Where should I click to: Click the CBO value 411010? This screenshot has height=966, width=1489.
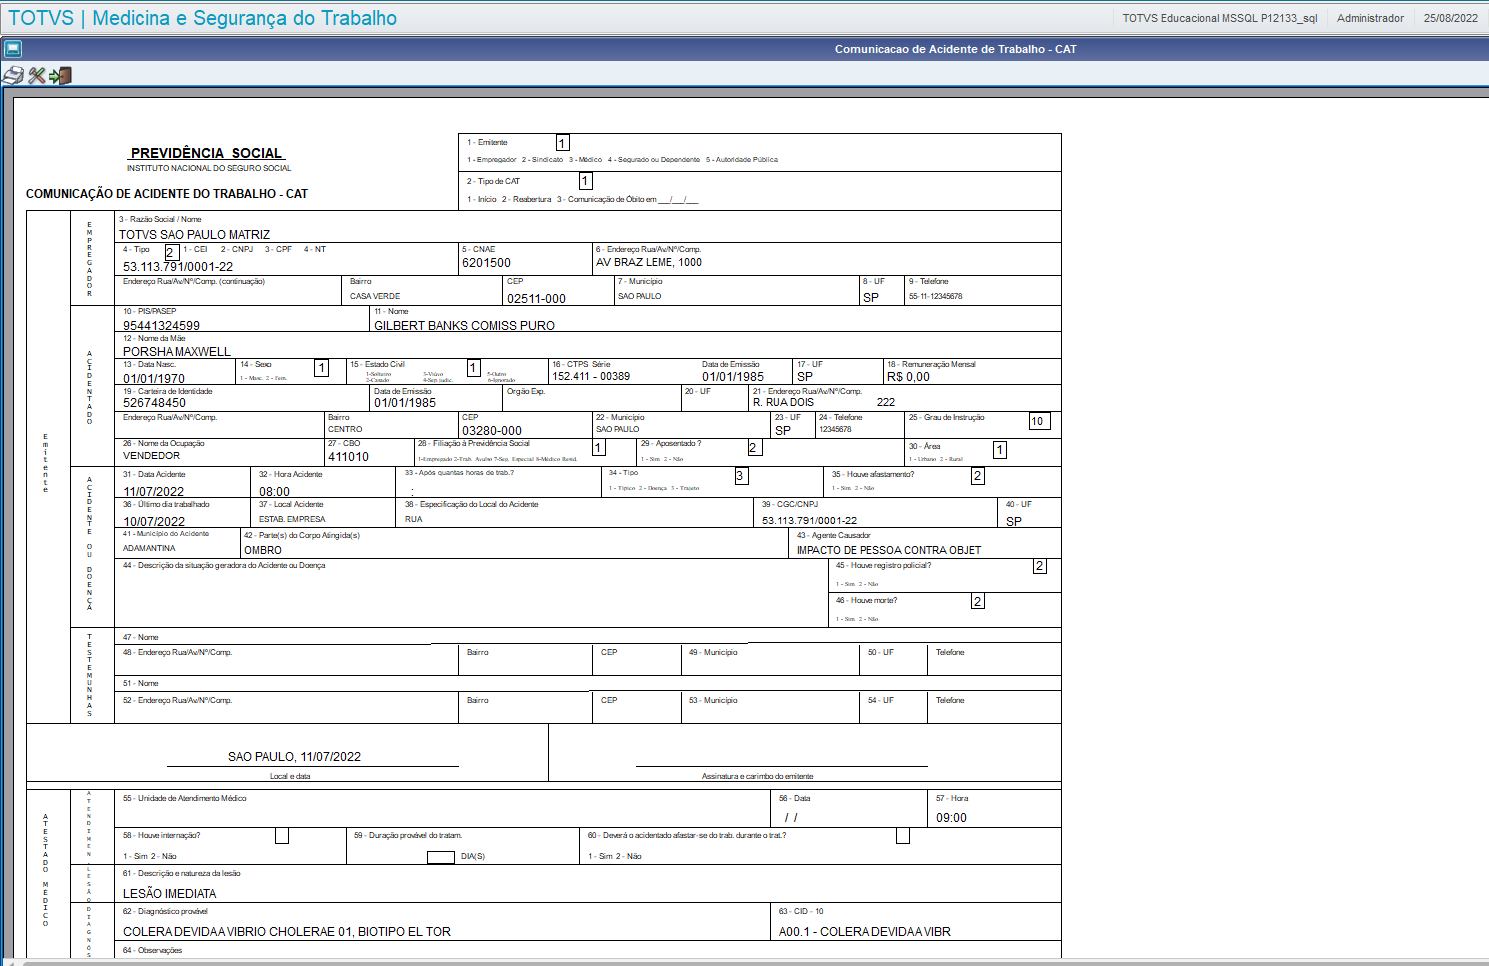(349, 457)
